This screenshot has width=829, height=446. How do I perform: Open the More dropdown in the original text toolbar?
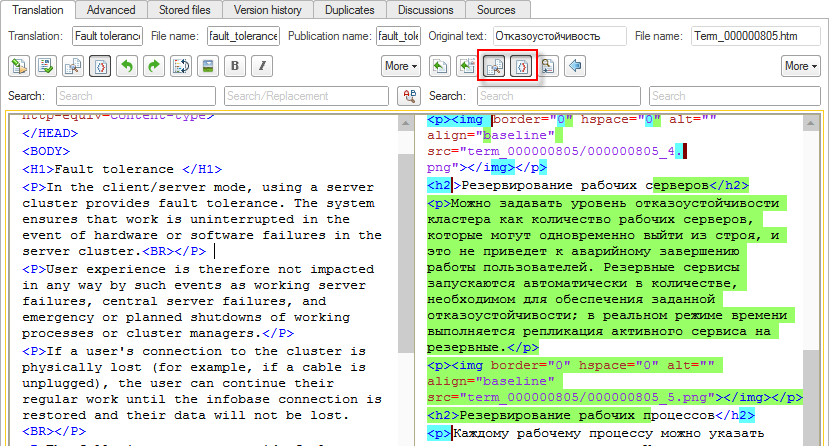click(800, 66)
